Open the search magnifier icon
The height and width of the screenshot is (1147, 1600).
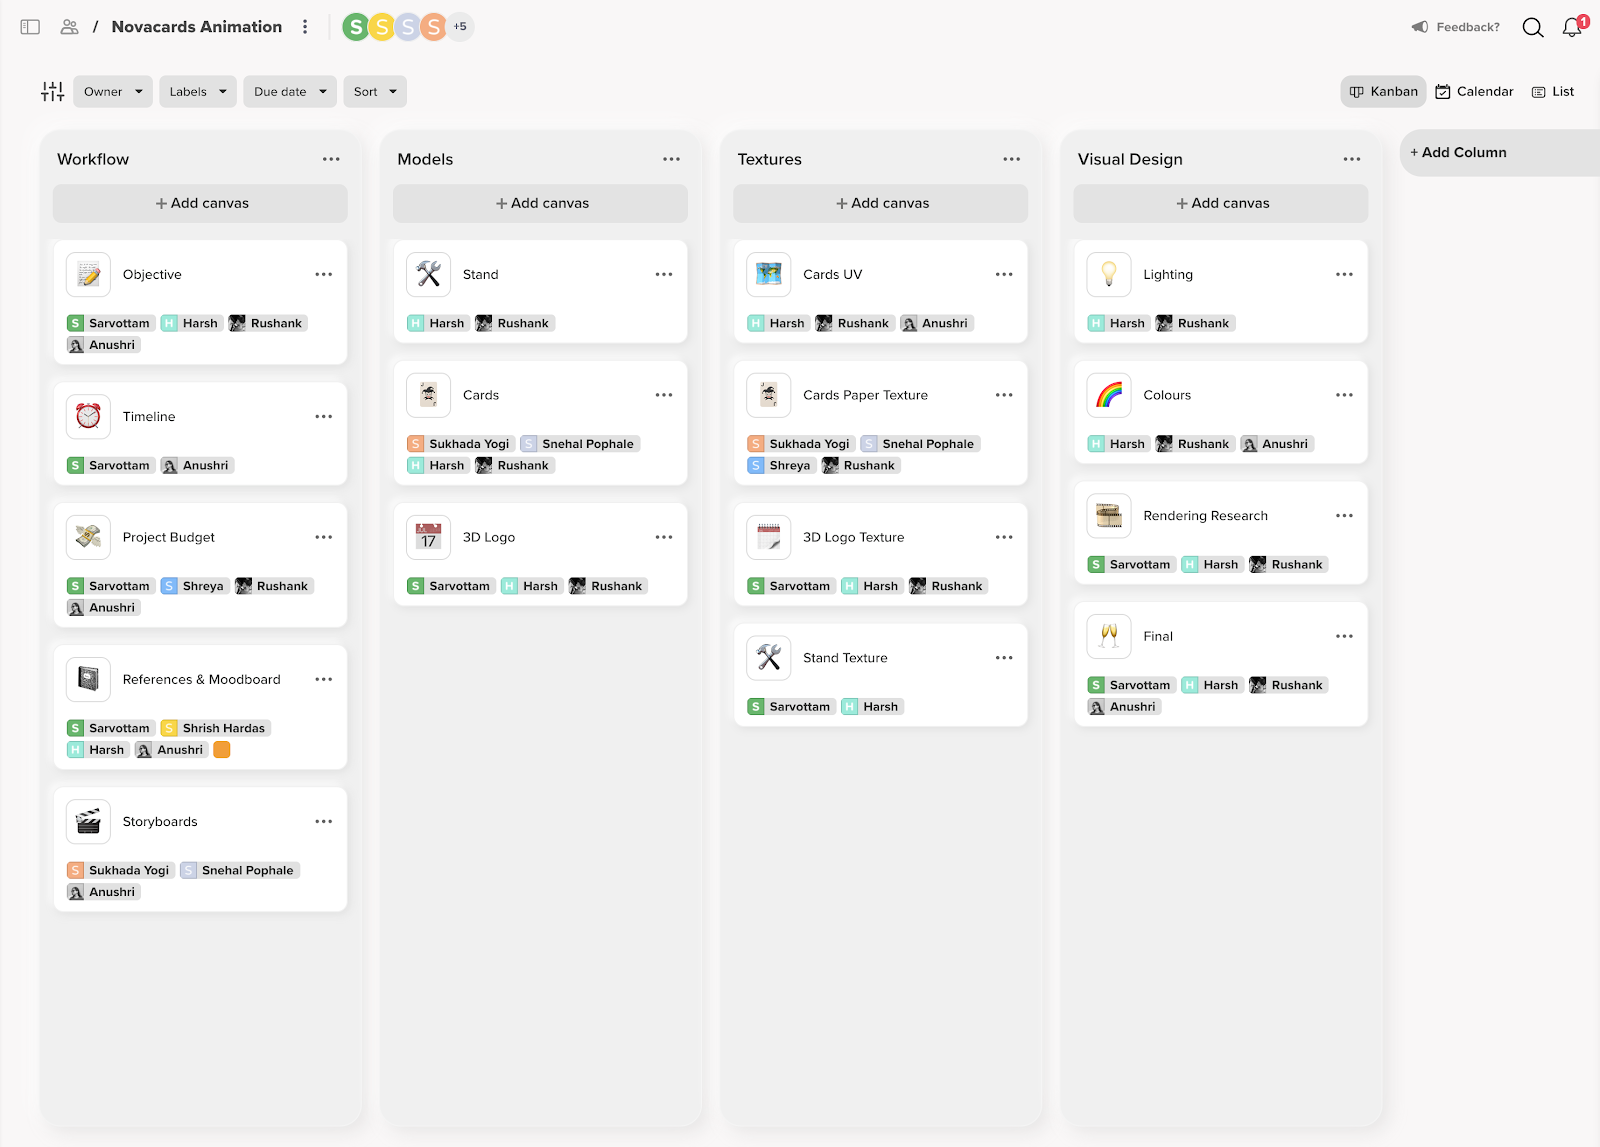pos(1532,27)
